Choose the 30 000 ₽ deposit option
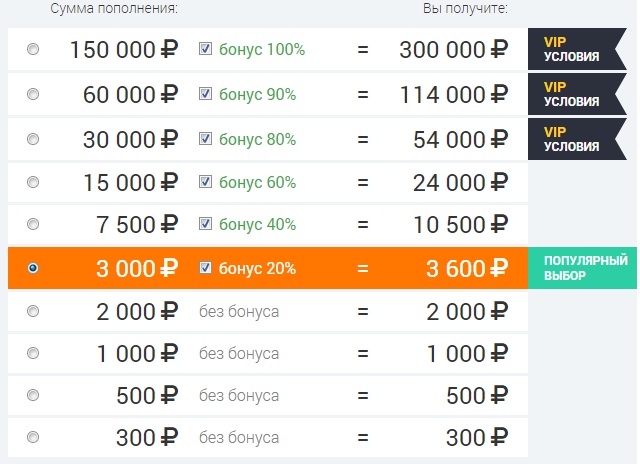This screenshot has height=464, width=640. coord(33,139)
